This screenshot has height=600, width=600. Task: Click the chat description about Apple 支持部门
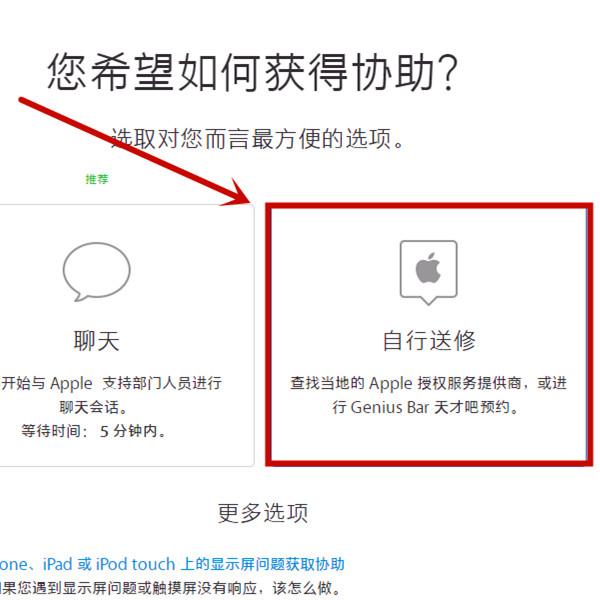111,383
